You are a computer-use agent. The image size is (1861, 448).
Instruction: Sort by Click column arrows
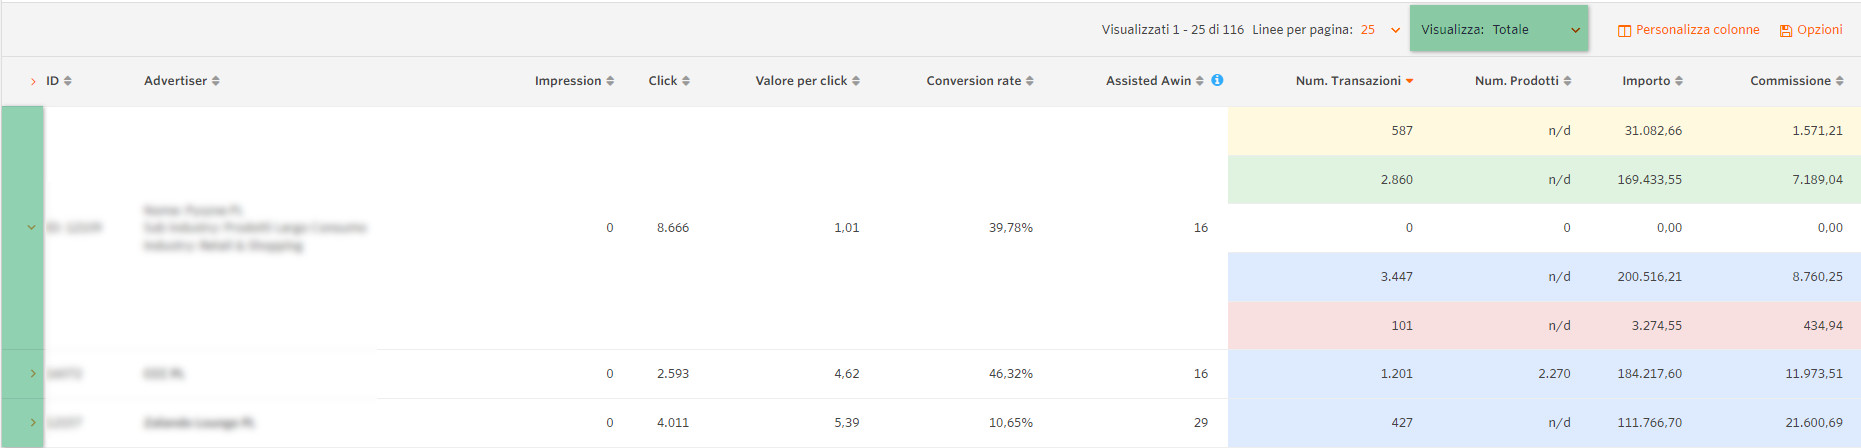686,81
